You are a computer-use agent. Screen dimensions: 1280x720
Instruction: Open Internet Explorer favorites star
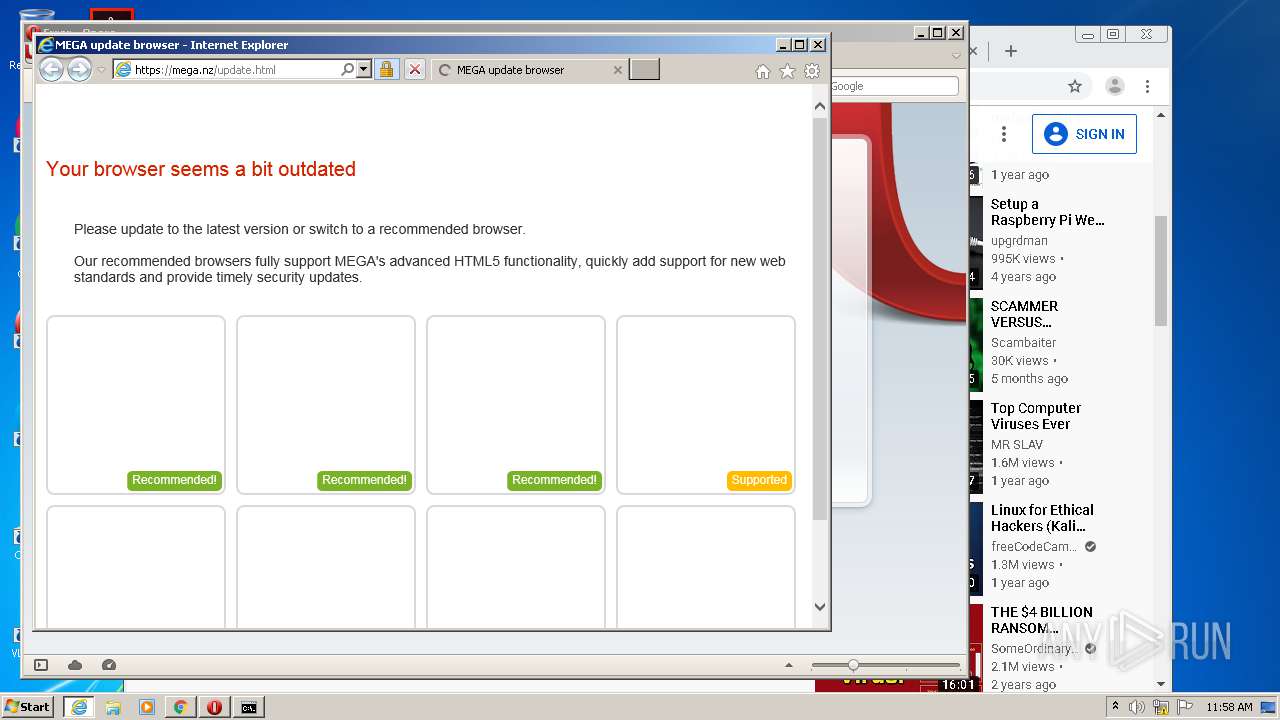787,71
